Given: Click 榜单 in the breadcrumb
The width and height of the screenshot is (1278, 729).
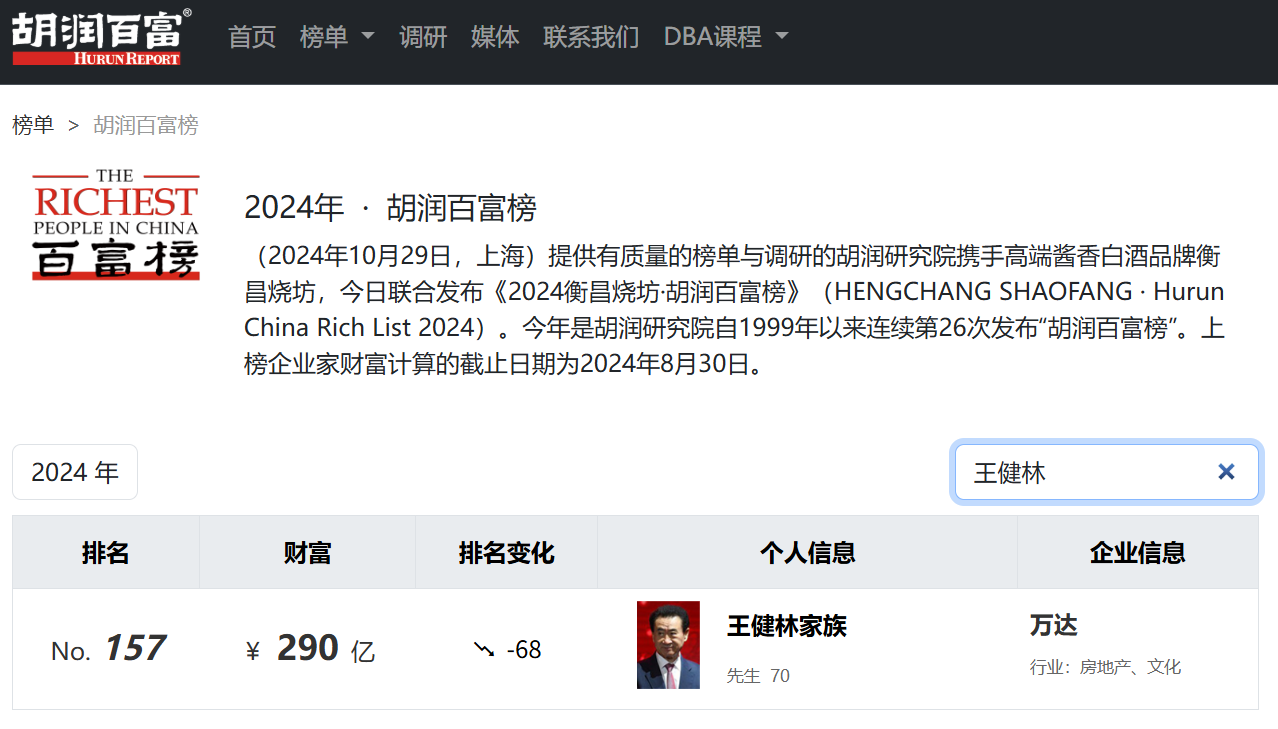Looking at the screenshot, I should [33, 125].
